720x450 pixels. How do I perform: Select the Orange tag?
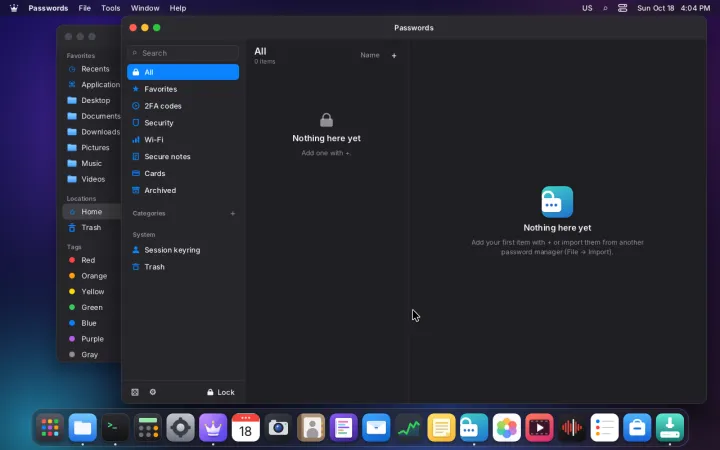point(91,276)
